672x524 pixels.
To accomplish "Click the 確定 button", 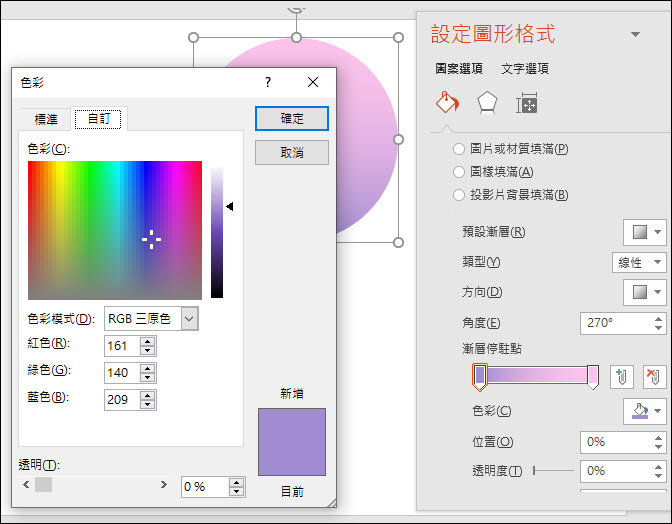I will tap(292, 118).
